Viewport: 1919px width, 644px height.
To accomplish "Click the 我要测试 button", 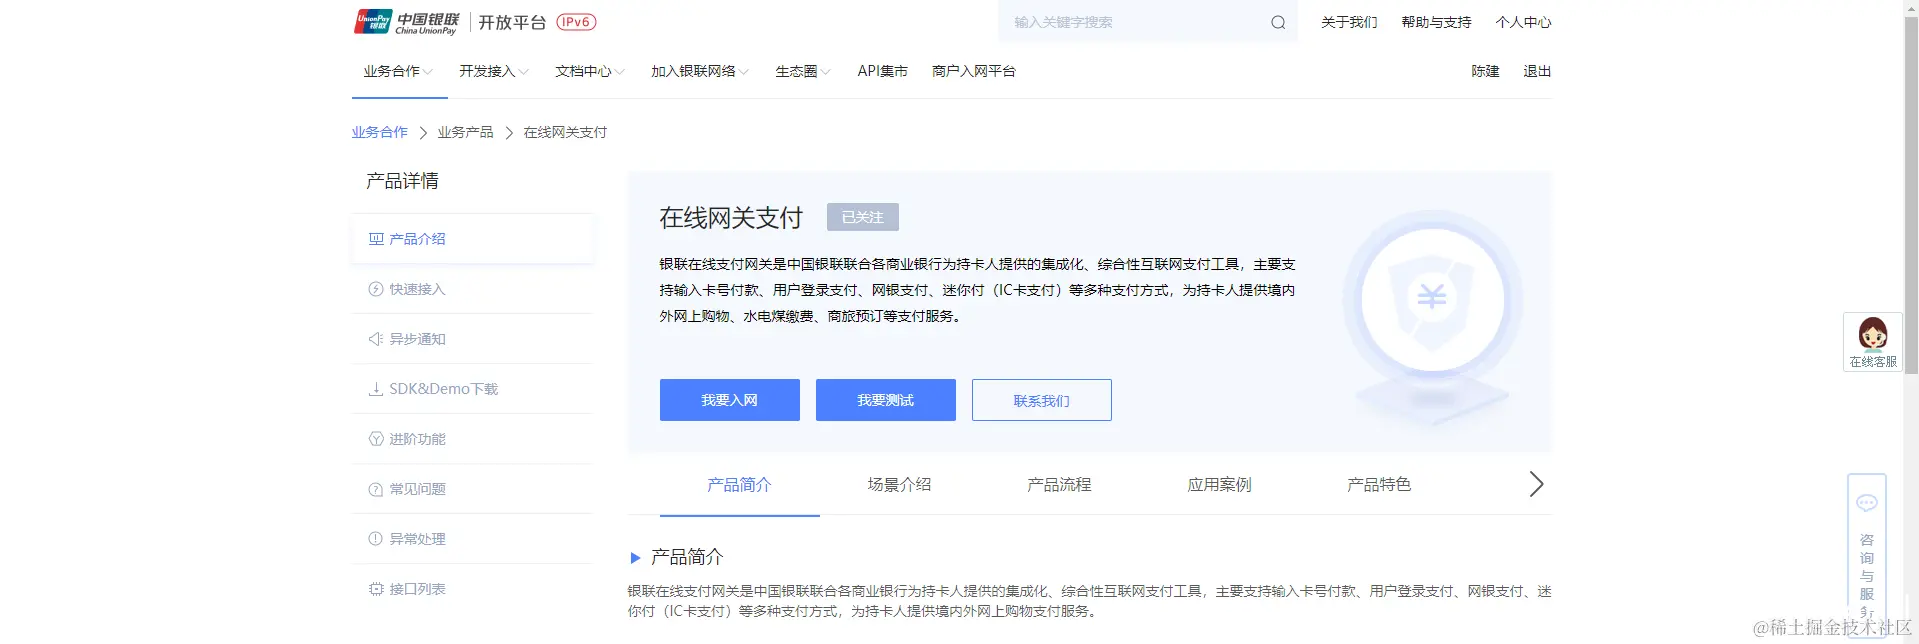I will tap(886, 400).
